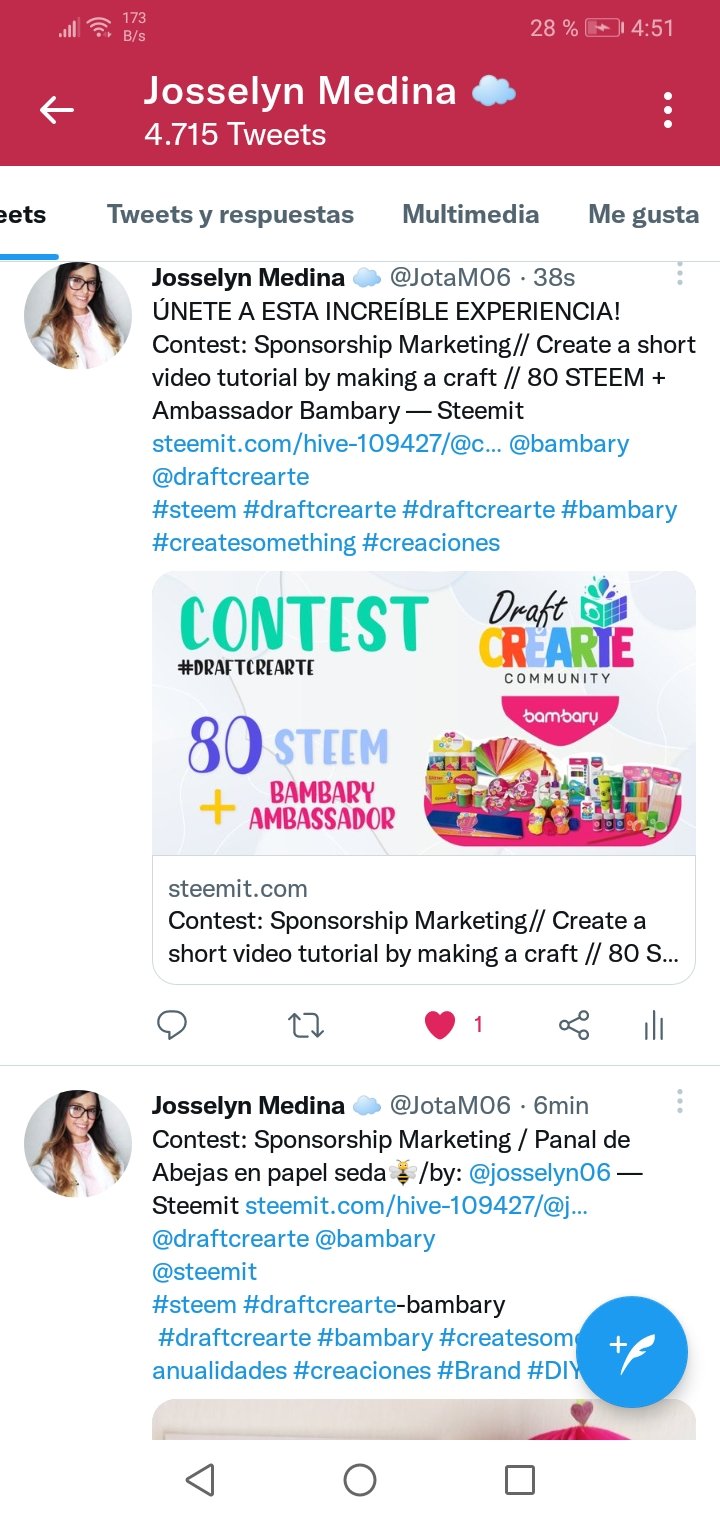Open options menu for the 6min tweet
Image resolution: width=720 pixels, height=1520 pixels.
680,1102
